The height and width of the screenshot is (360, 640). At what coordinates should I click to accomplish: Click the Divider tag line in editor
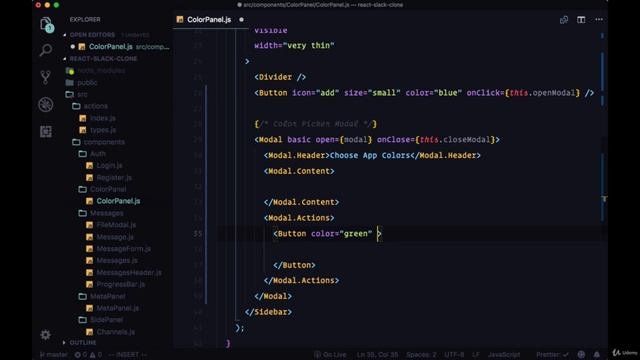(x=280, y=77)
